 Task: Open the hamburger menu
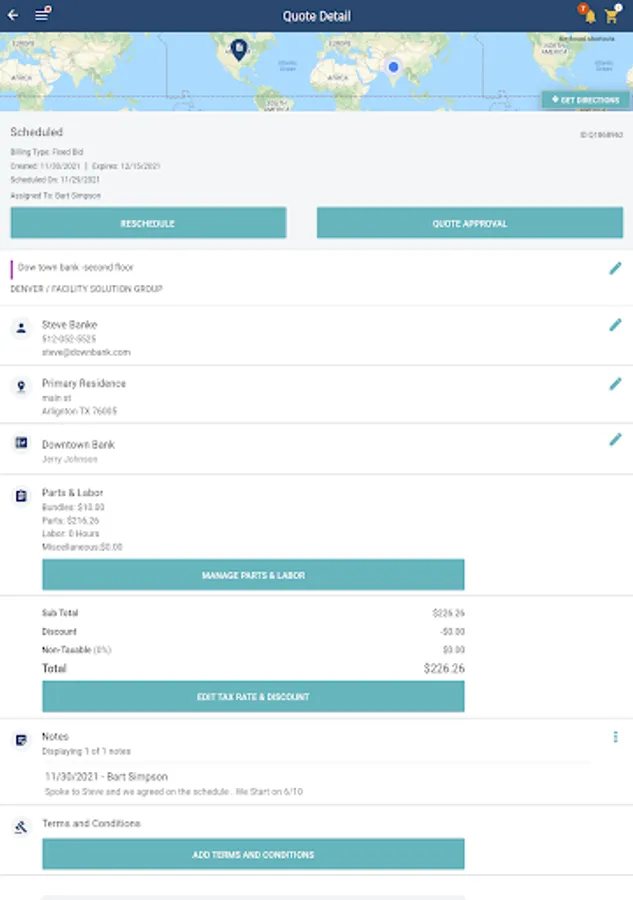tap(42, 15)
